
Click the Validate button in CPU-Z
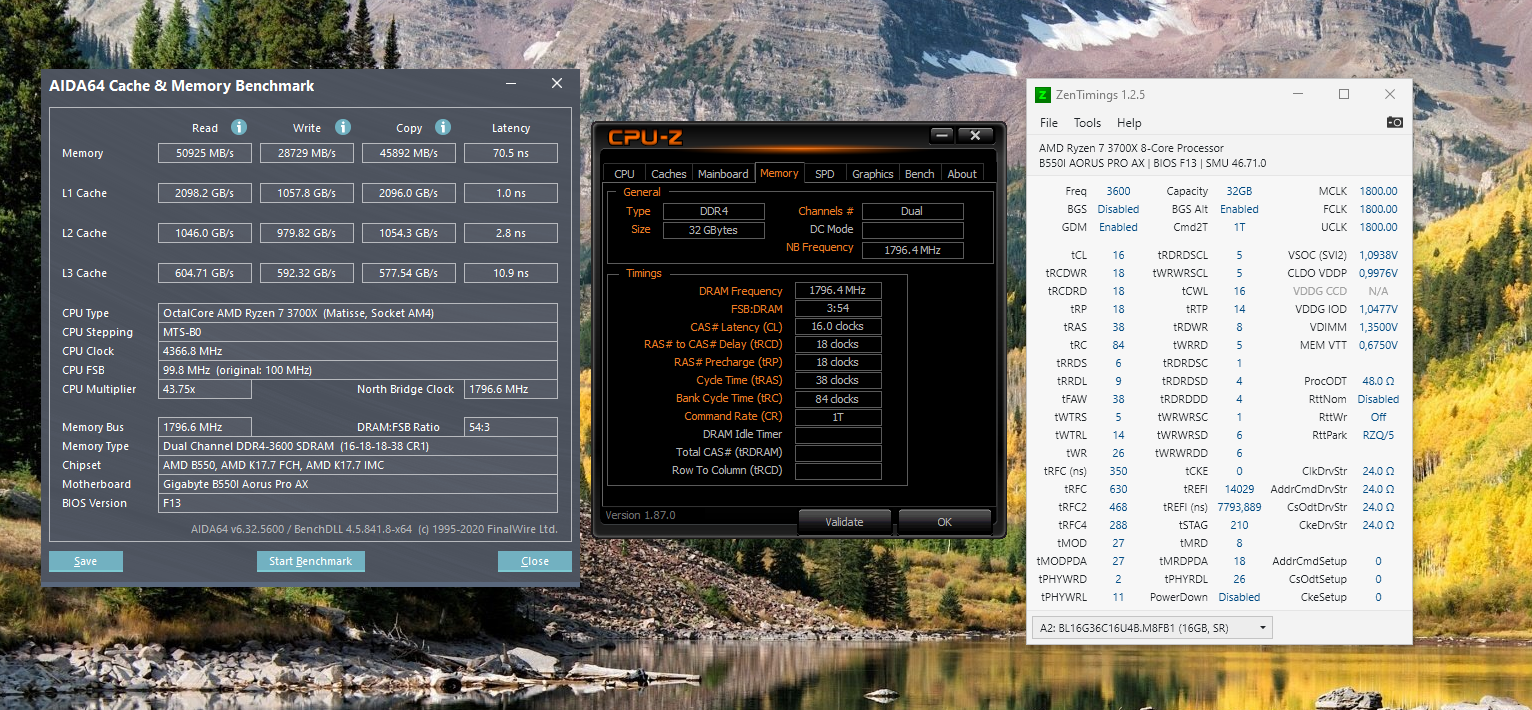click(844, 521)
